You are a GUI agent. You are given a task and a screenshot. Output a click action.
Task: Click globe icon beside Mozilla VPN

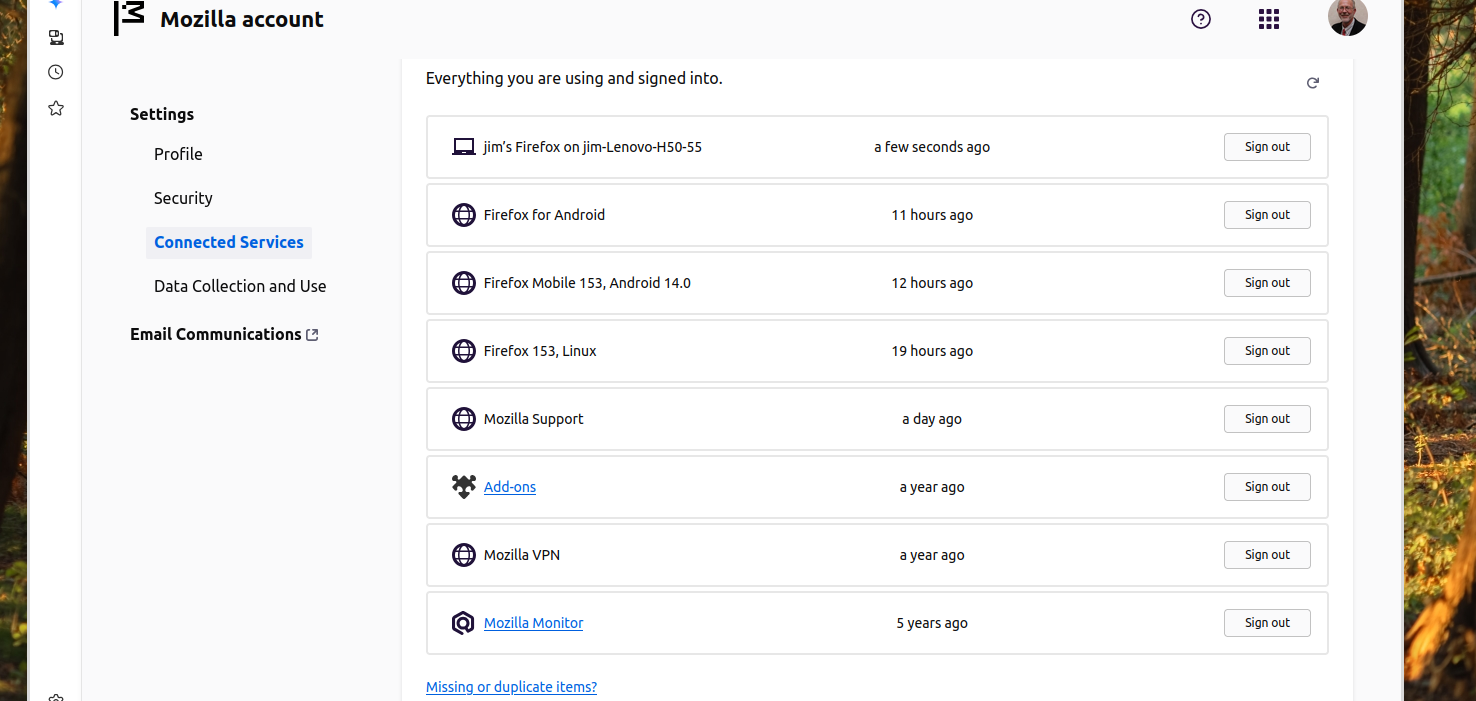(463, 555)
